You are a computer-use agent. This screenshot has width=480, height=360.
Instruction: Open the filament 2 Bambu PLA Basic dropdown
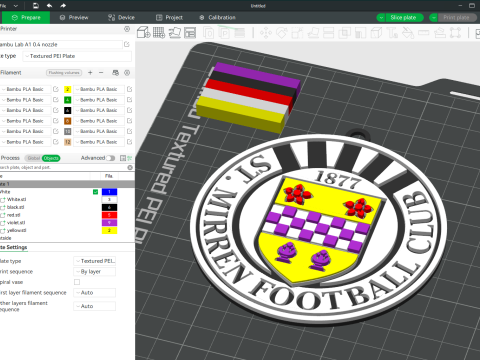coord(99,89)
